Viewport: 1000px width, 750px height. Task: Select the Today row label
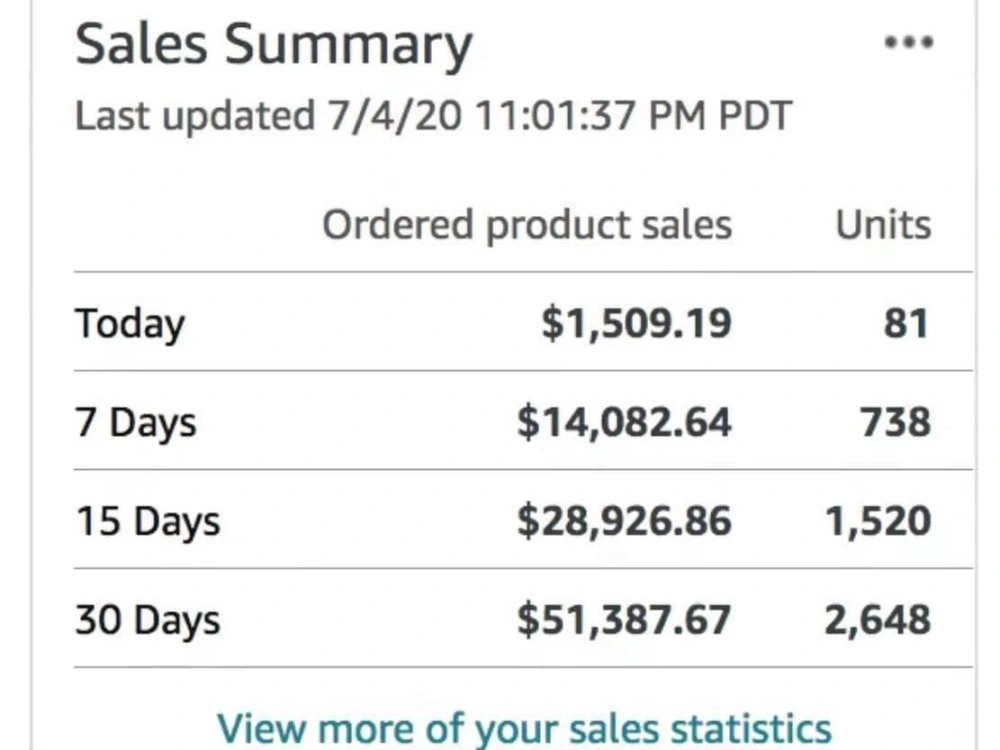coord(130,324)
